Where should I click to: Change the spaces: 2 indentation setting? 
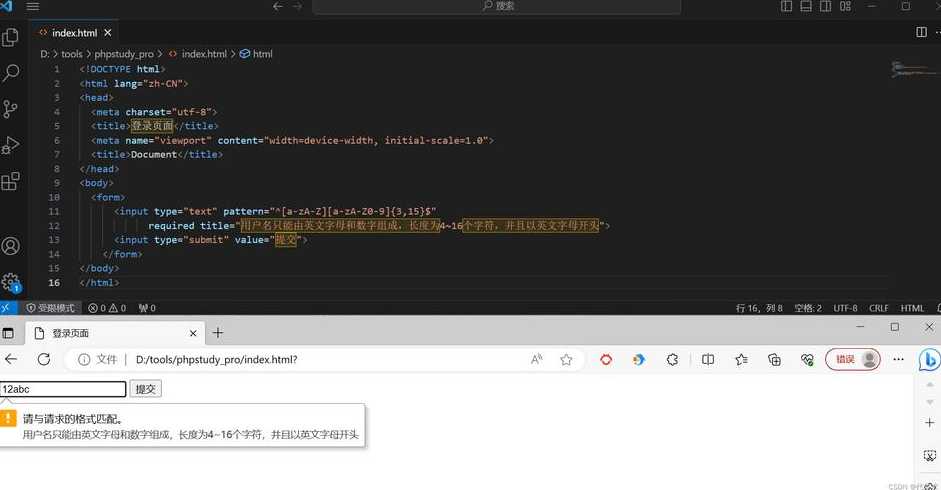point(808,308)
